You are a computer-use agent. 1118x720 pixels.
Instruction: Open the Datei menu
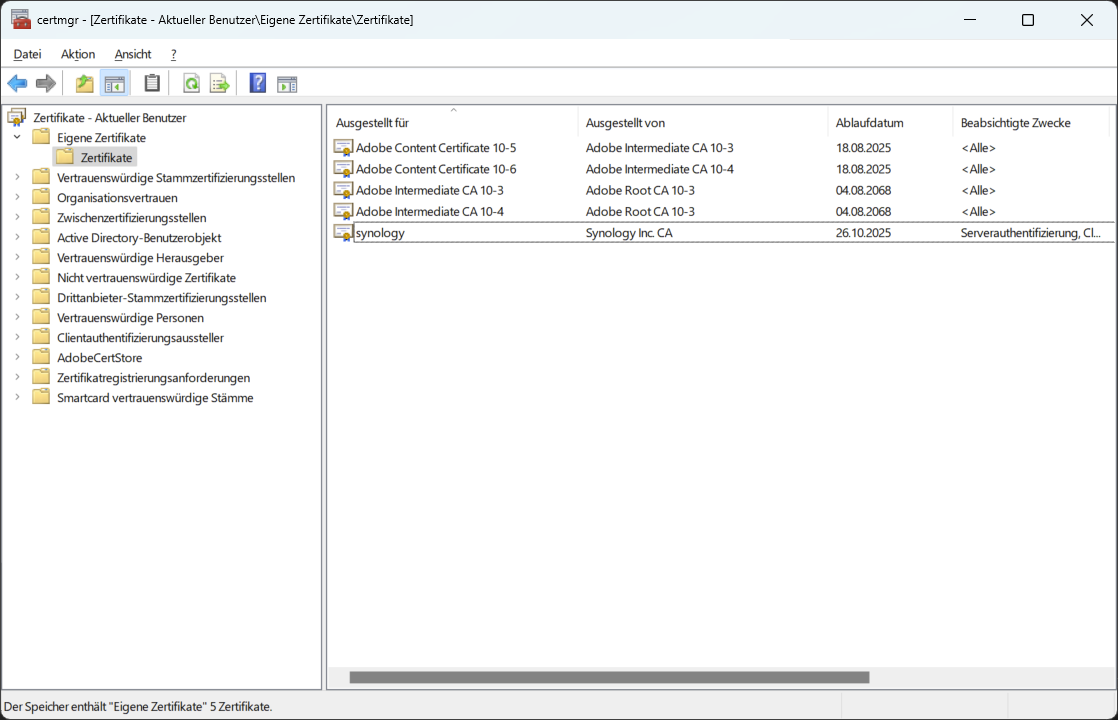click(x=27, y=54)
